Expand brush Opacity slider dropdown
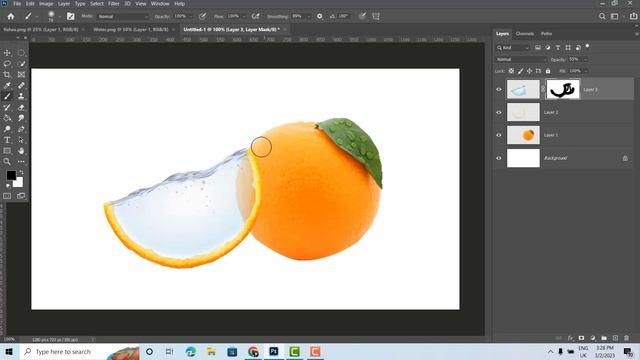Screen dimensions: 640x360 [191, 16]
